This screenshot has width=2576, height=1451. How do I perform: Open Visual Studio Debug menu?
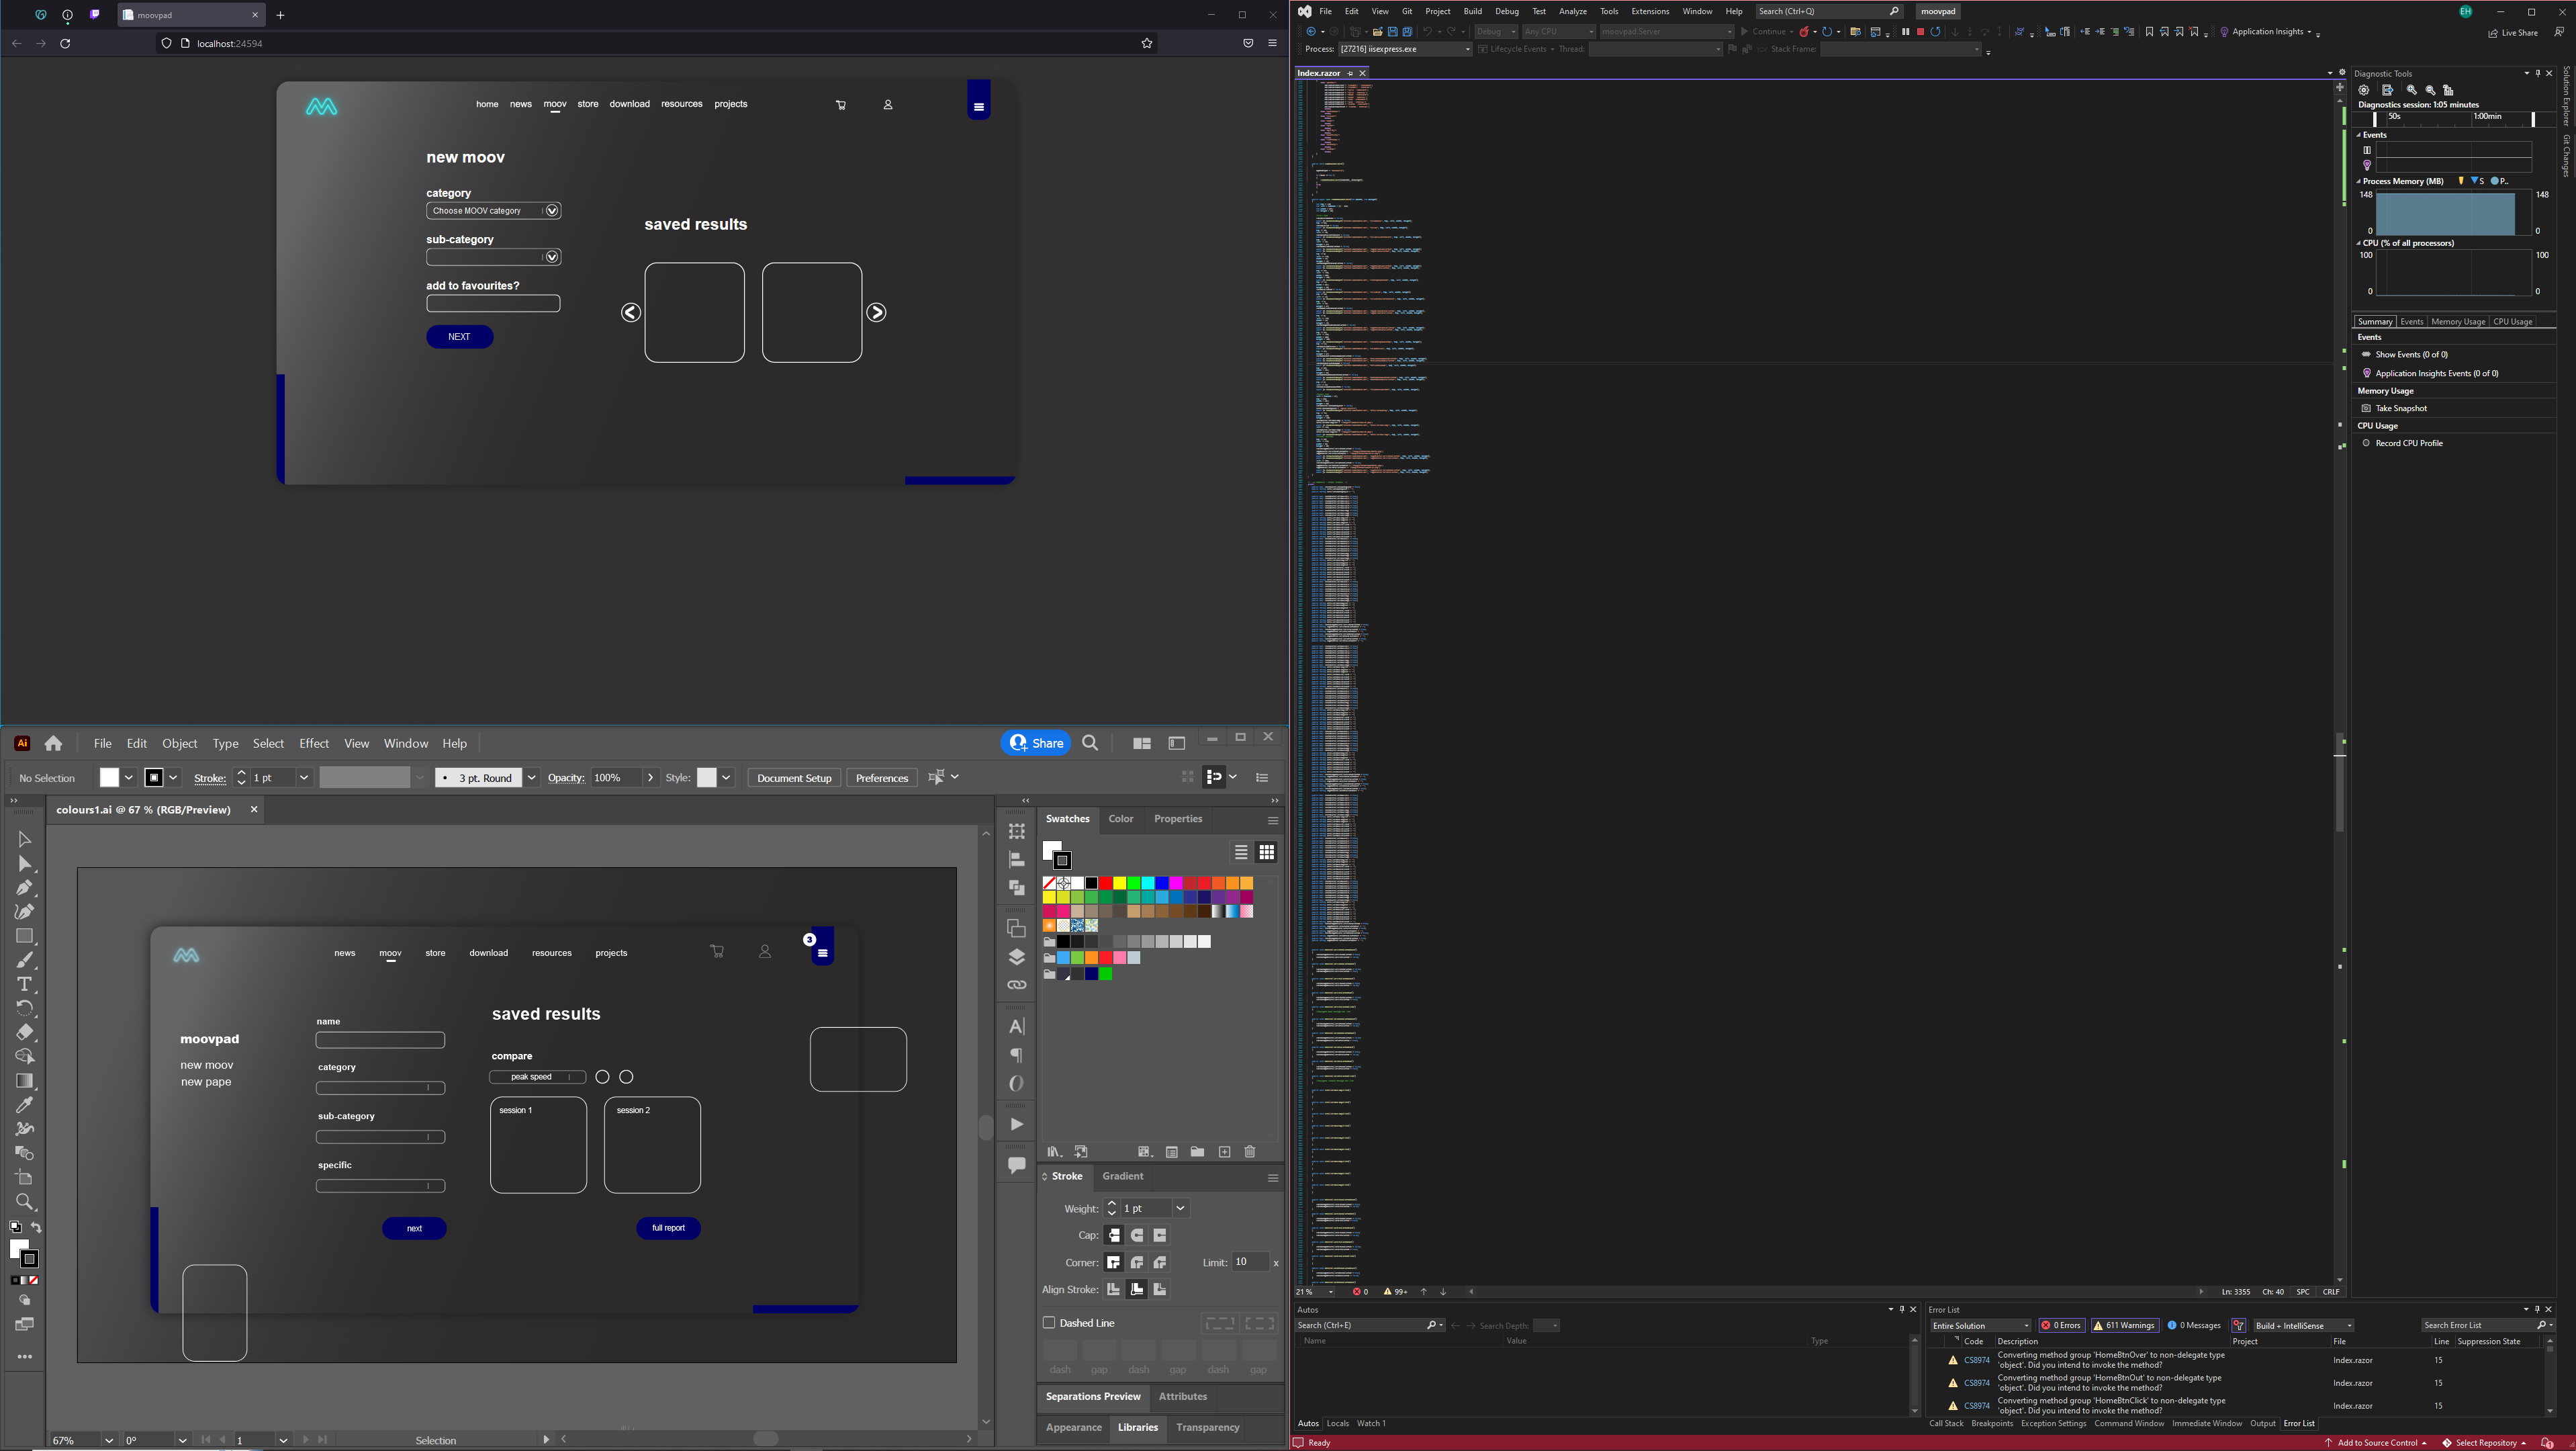[x=1506, y=11]
